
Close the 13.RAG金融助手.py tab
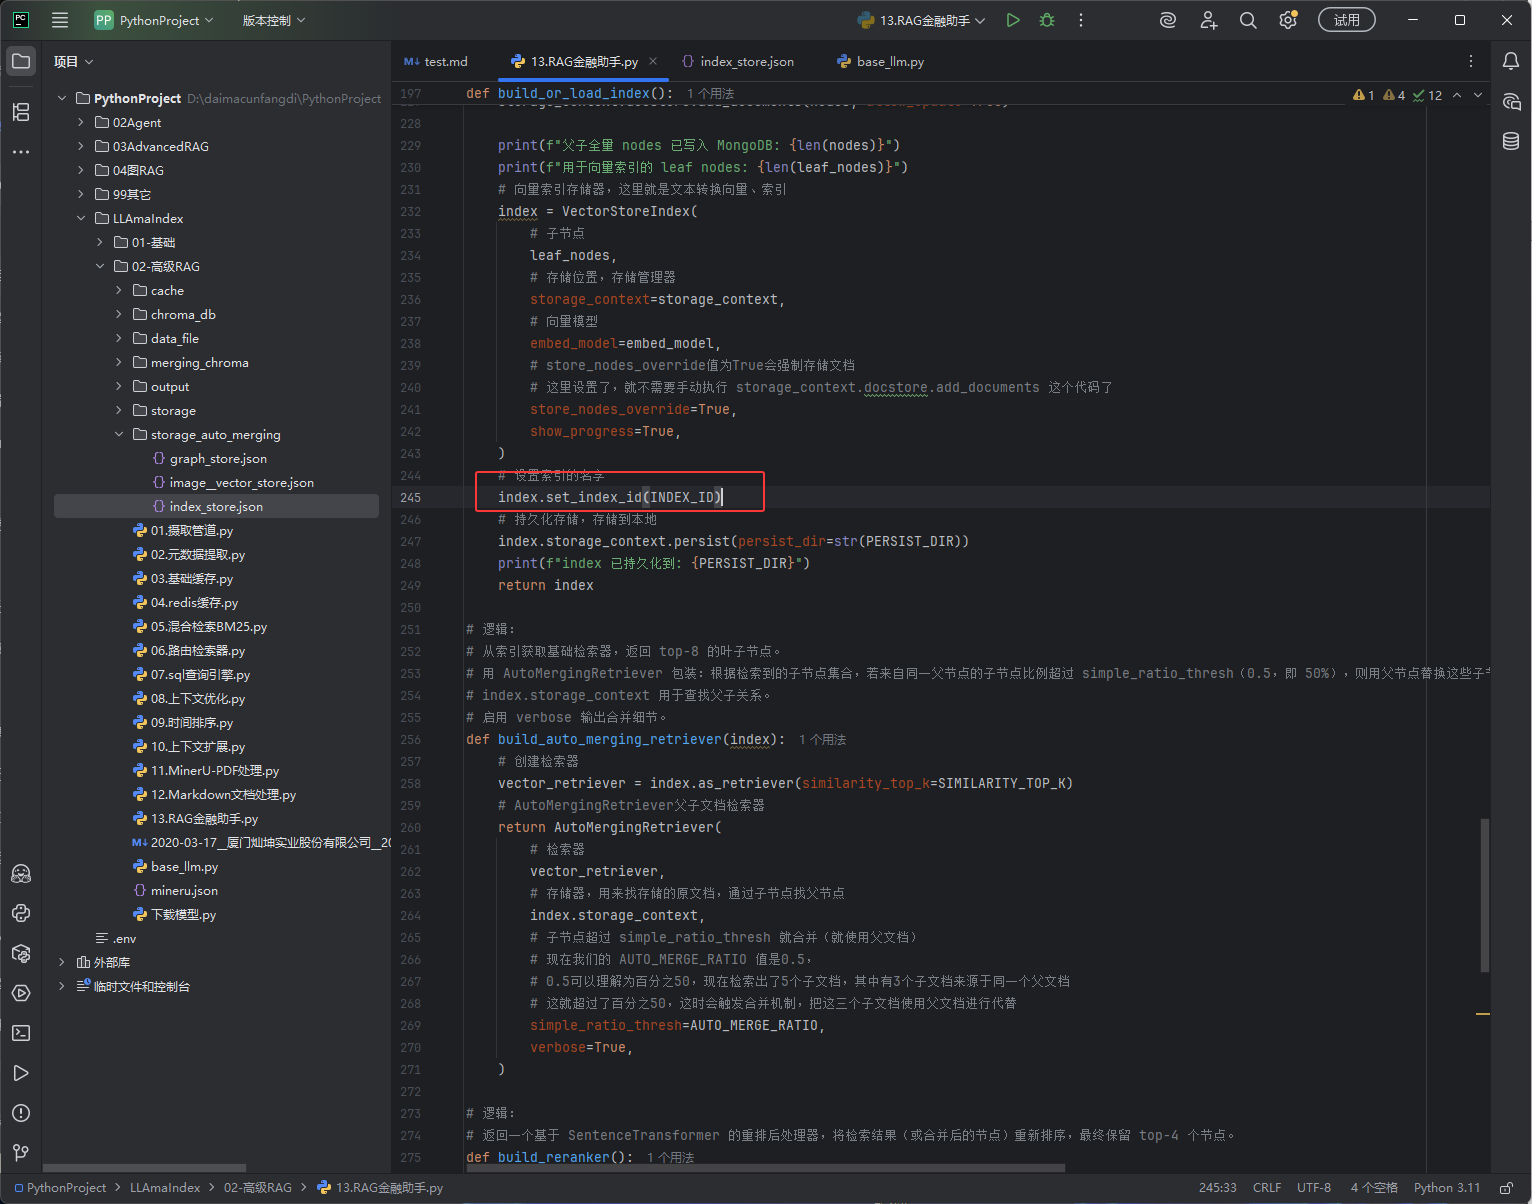pos(653,62)
